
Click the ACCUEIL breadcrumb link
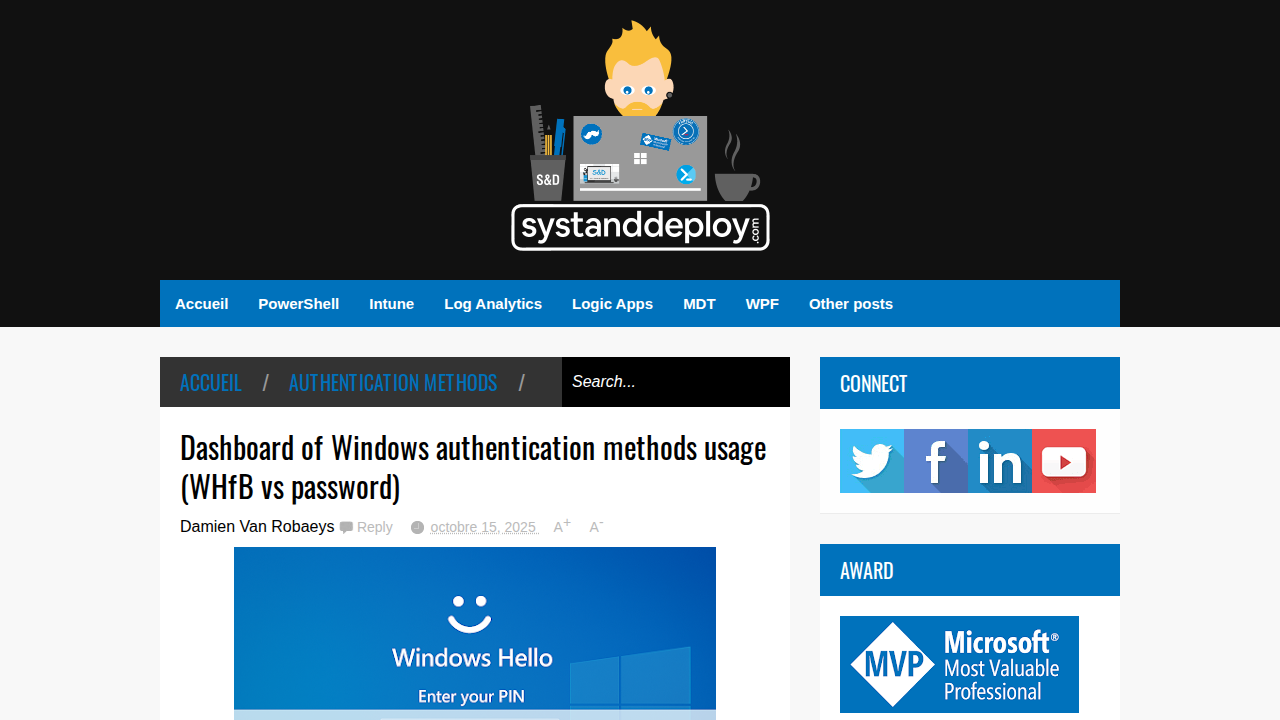211,383
